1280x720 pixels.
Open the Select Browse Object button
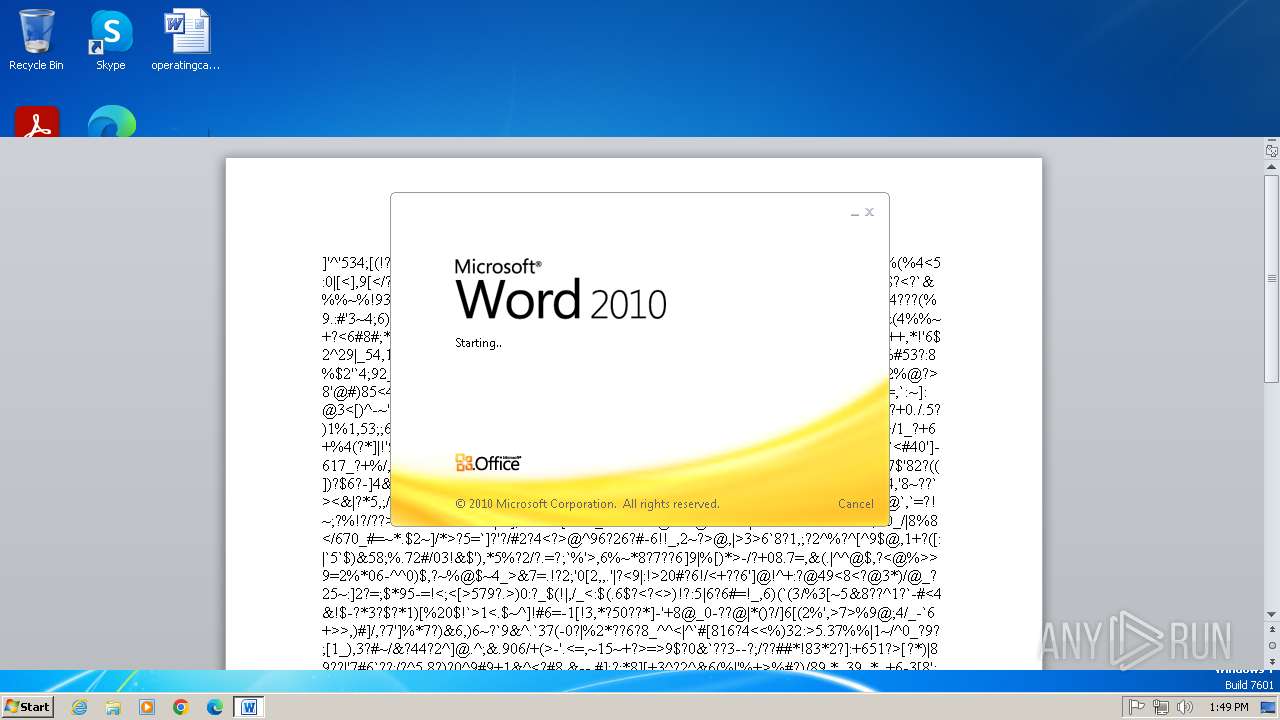click(x=1272, y=646)
